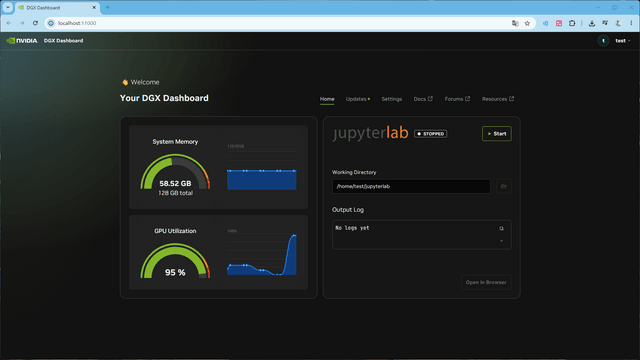Click the site info icon beside localhost
640x360 pixels.
tap(51, 23)
